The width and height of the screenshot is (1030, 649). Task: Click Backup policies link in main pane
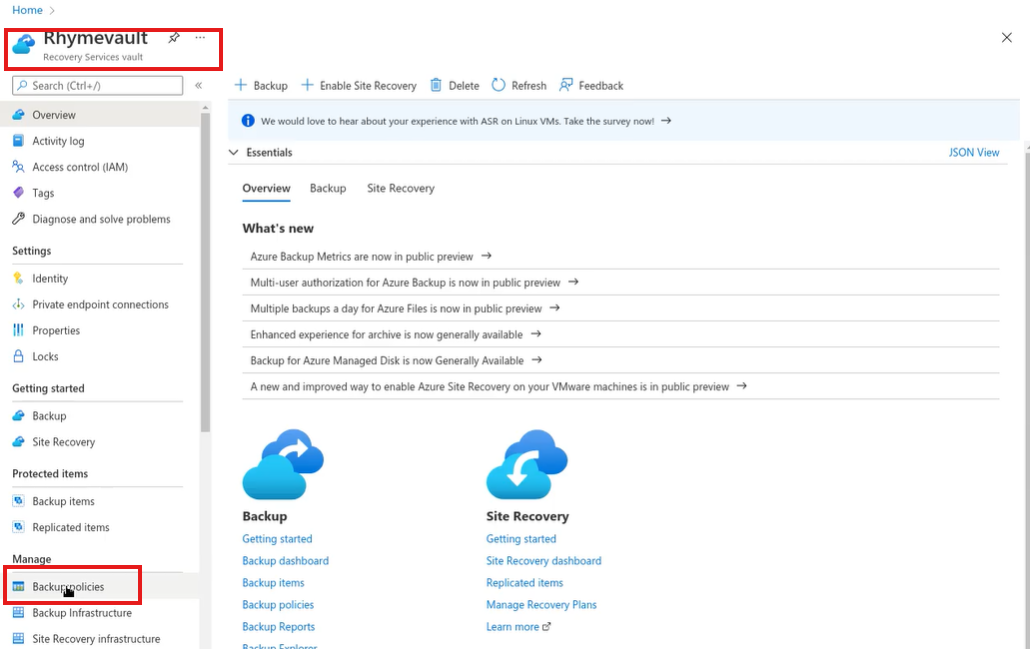pyautogui.click(x=278, y=605)
